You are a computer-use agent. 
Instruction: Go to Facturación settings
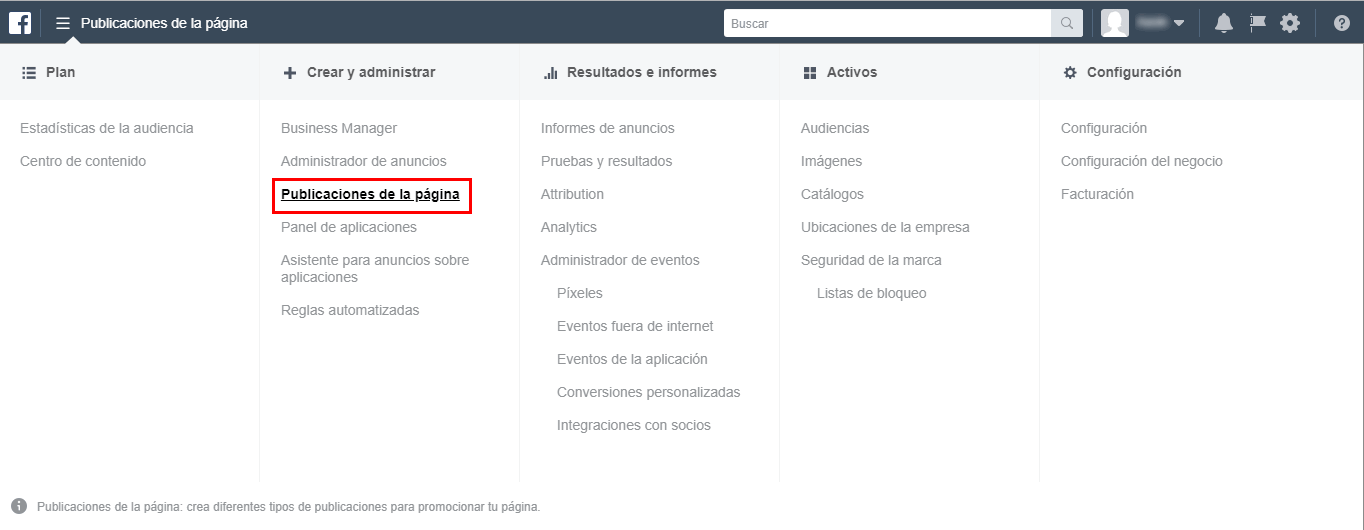tap(1097, 194)
